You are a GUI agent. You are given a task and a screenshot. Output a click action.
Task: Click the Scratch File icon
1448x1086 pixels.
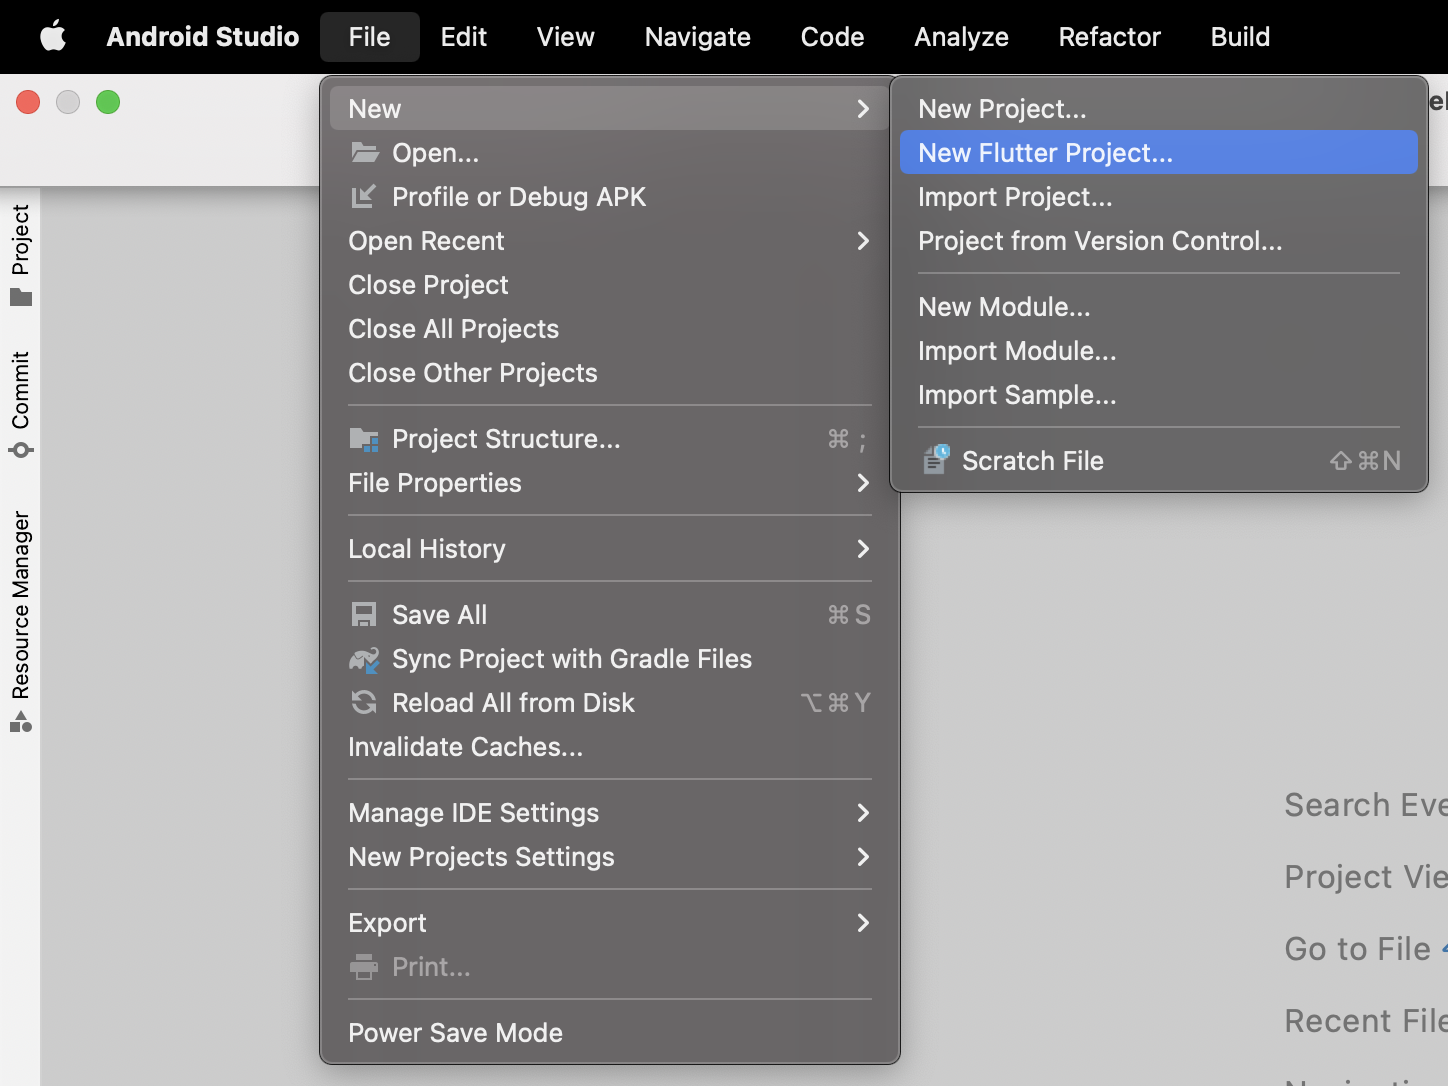pyautogui.click(x=935, y=460)
